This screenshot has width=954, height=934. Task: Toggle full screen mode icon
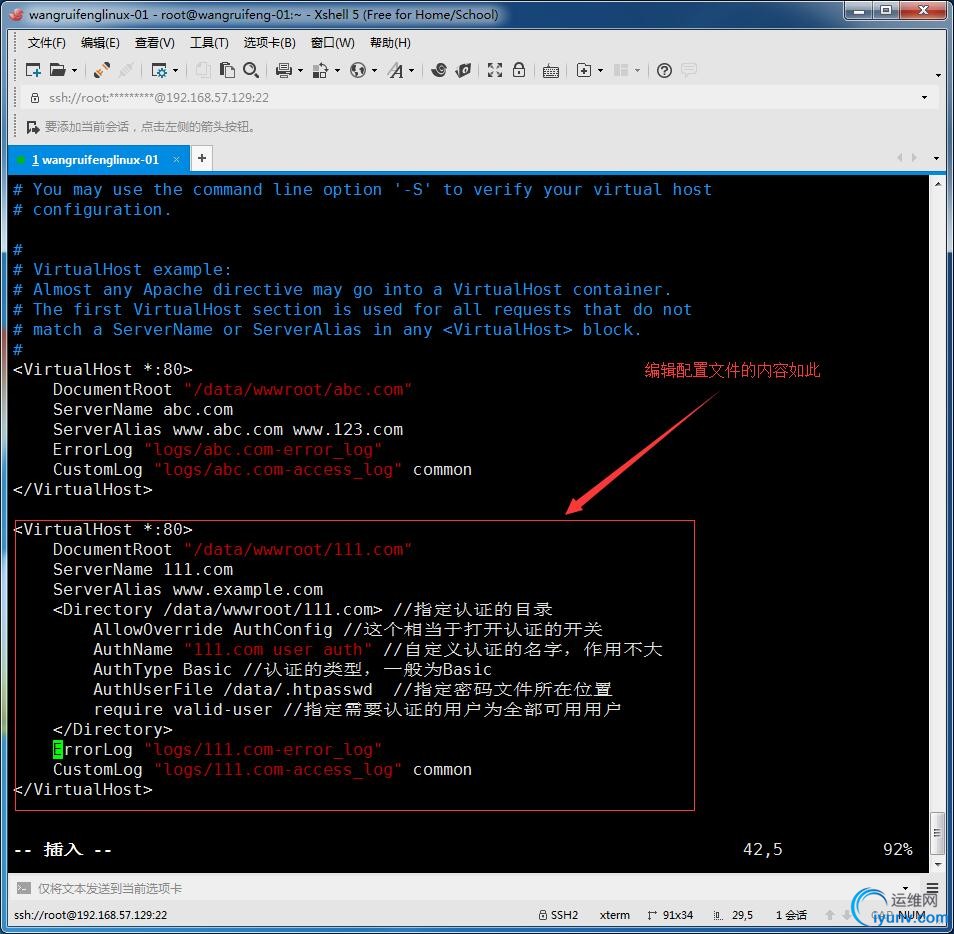(x=495, y=70)
